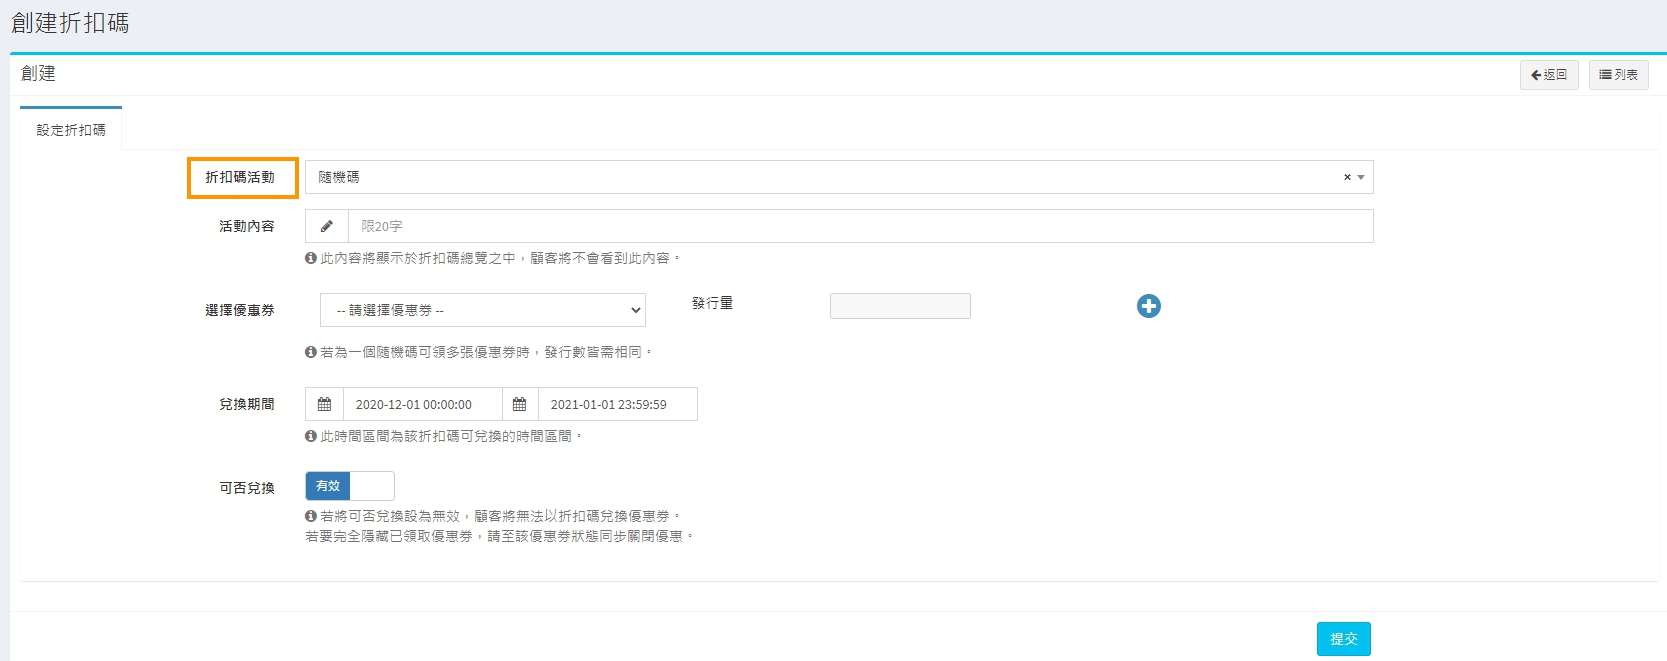
Task: Click the calendar icon before end date
Action: click(x=519, y=404)
